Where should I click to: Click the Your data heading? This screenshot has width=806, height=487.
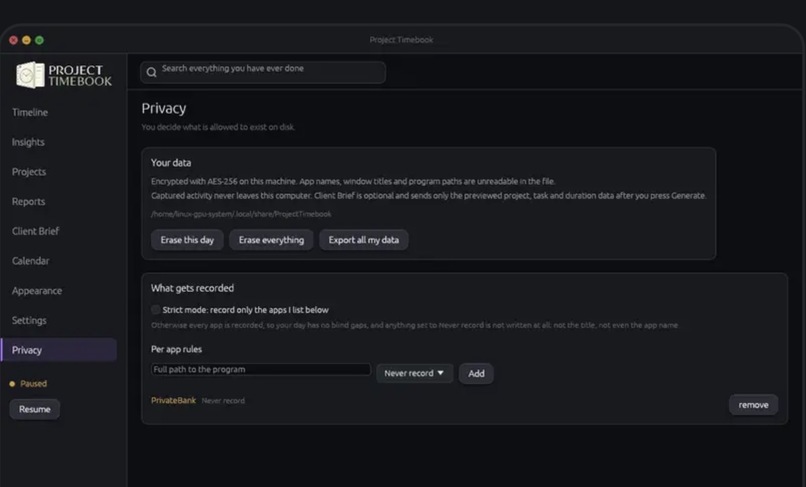point(171,163)
